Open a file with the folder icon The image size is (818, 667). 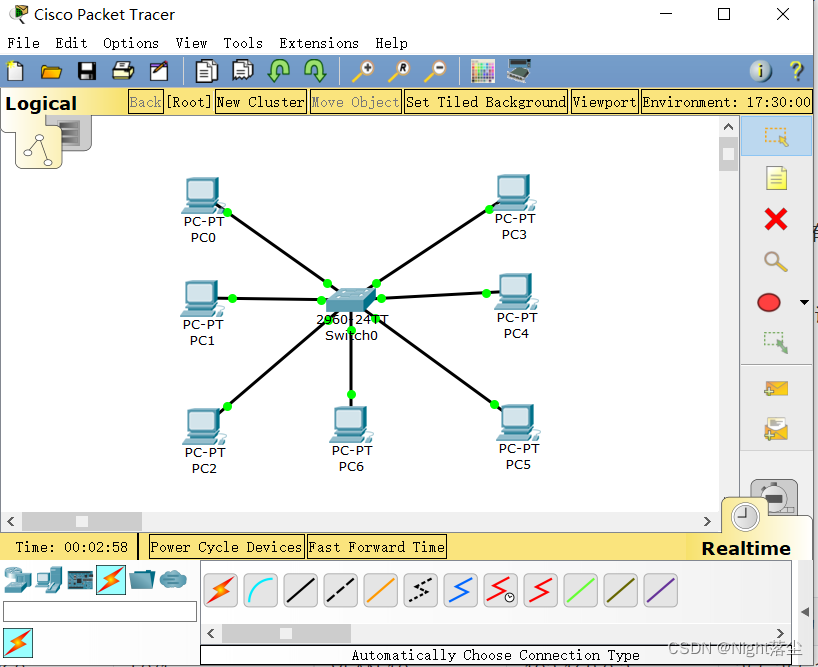tap(51, 71)
